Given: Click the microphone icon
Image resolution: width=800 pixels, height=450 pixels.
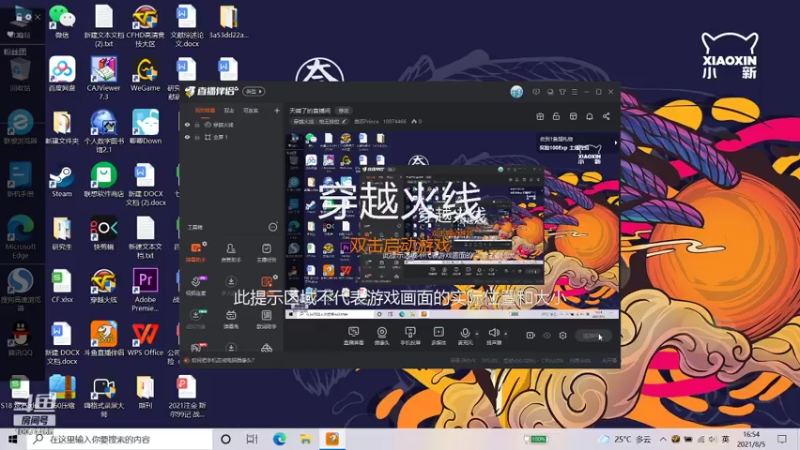Looking at the screenshot, I should tap(465, 335).
